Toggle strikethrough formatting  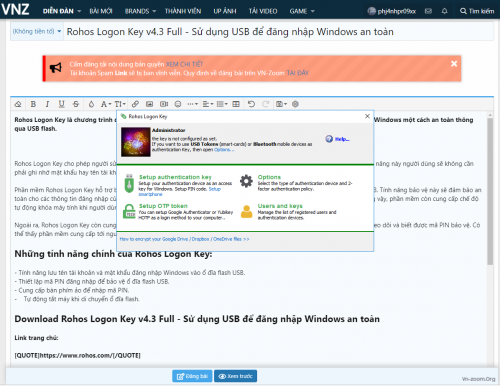[76, 104]
